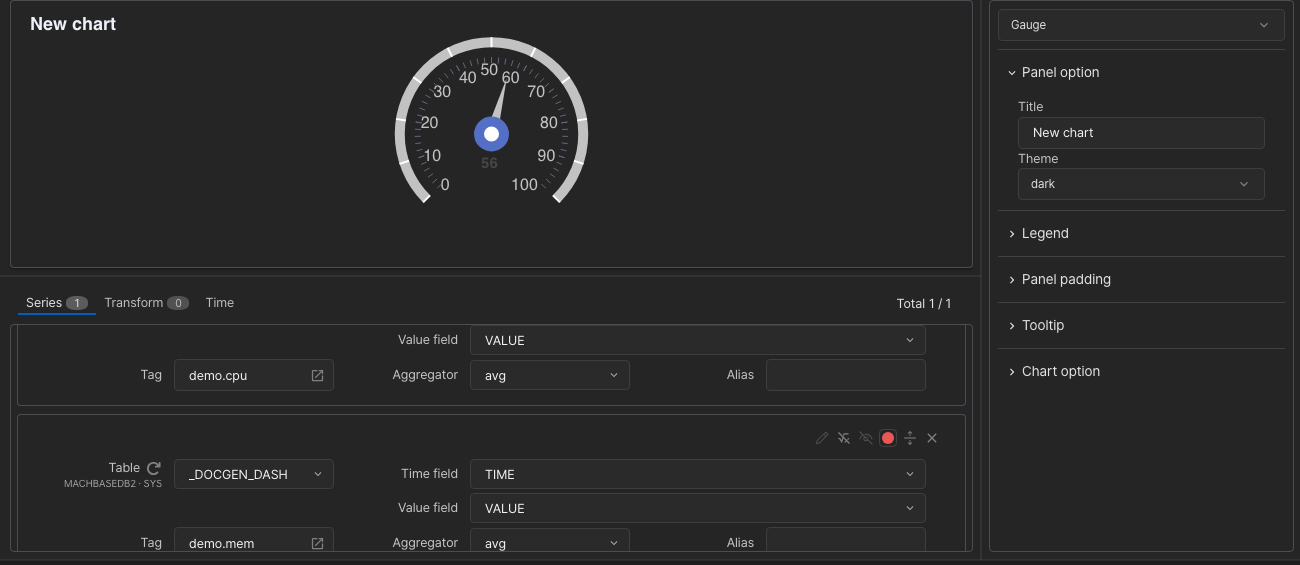Open the _DOCGEN_DASH table dropdown
This screenshot has width=1300, height=565.
point(254,474)
